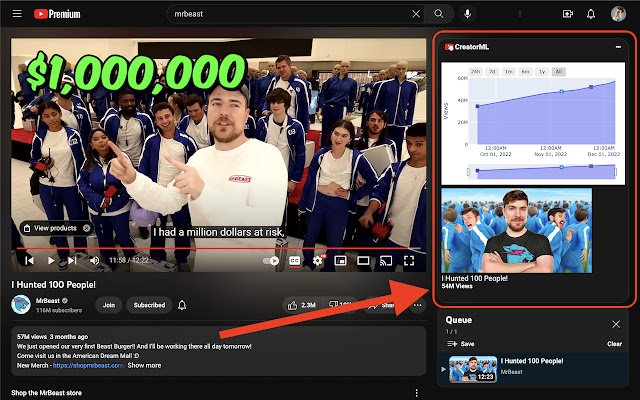Open the account avatar menu
Screen dimensions: 640x400
[618, 14]
